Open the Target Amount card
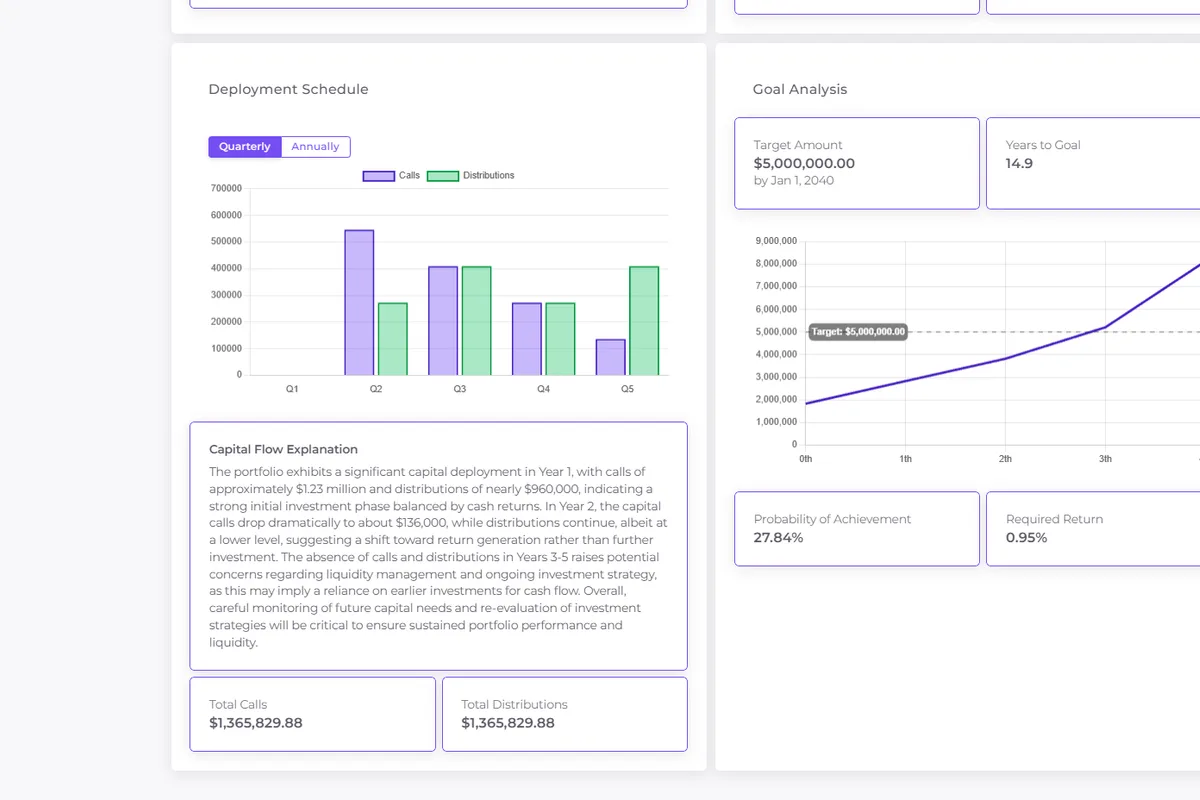 tap(857, 163)
